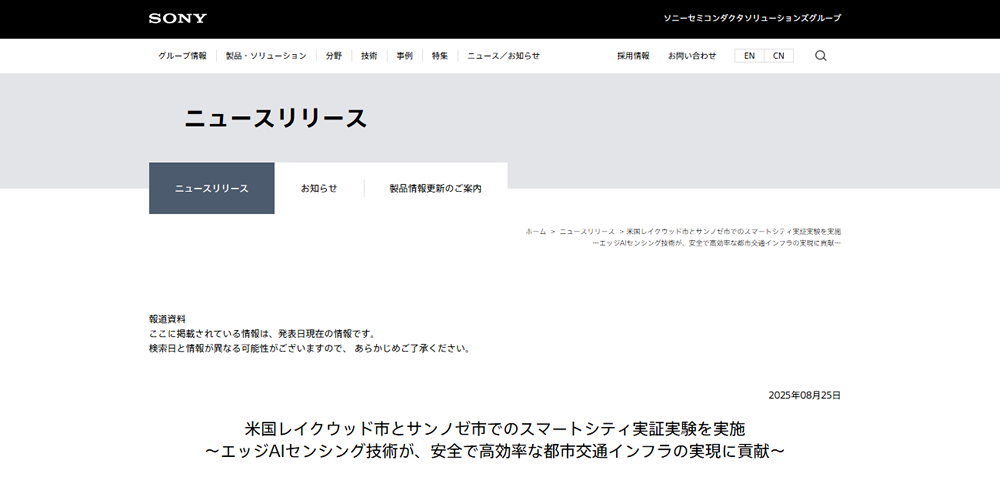The image size is (1000, 485).
Task: Go to 採用情報 page
Action: (633, 56)
